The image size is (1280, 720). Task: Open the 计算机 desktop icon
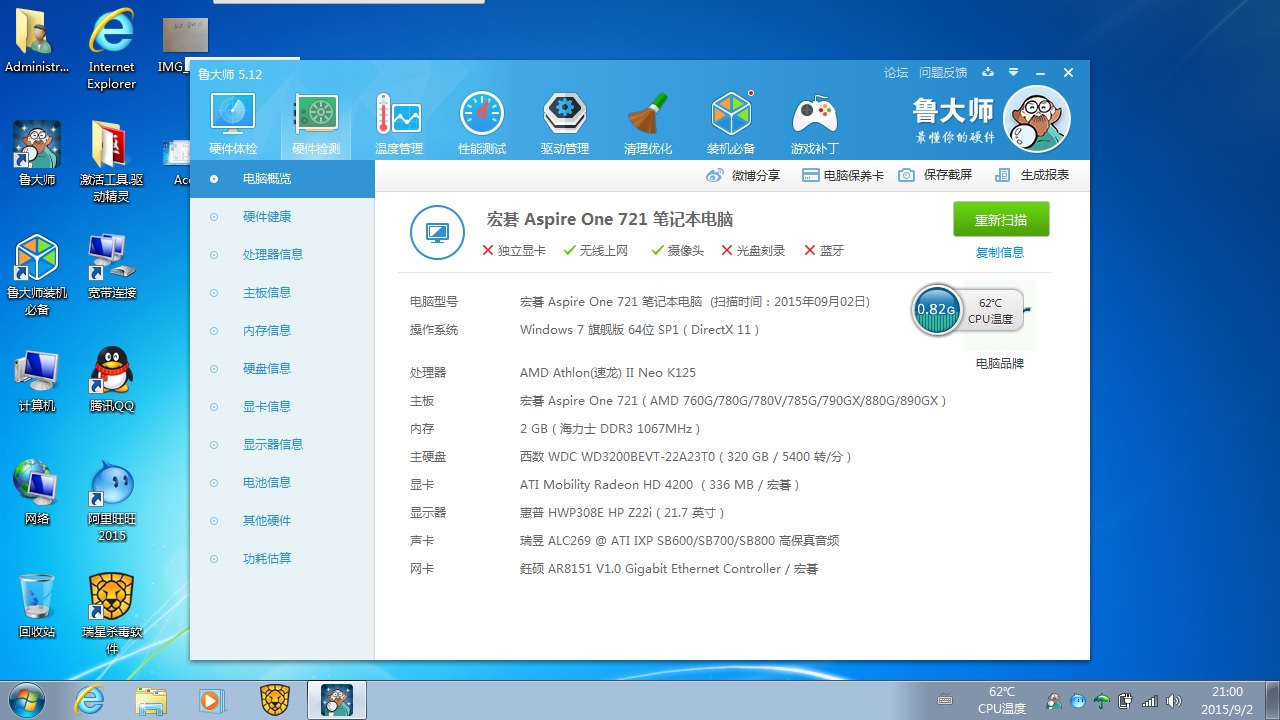(37, 380)
